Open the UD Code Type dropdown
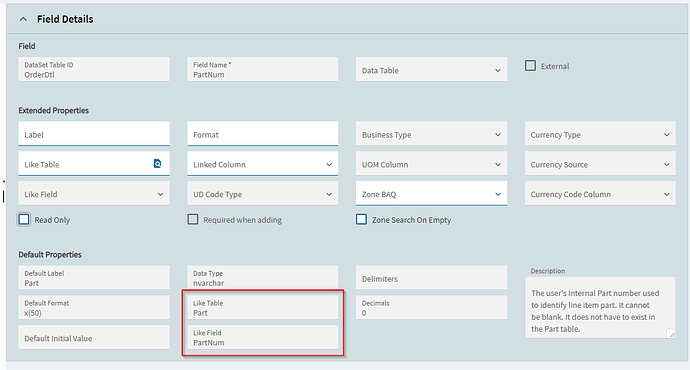The width and height of the screenshot is (690, 370). pyautogui.click(x=262, y=194)
